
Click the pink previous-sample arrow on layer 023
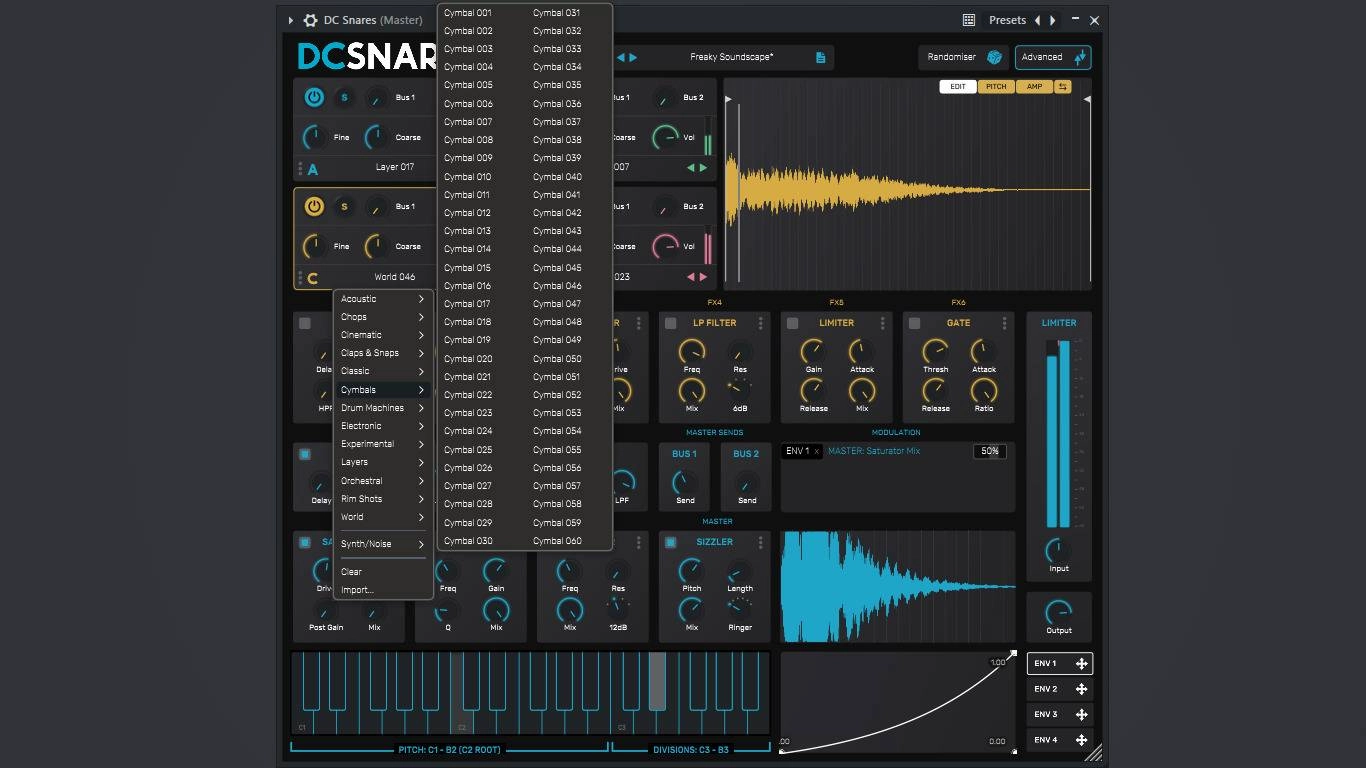691,277
